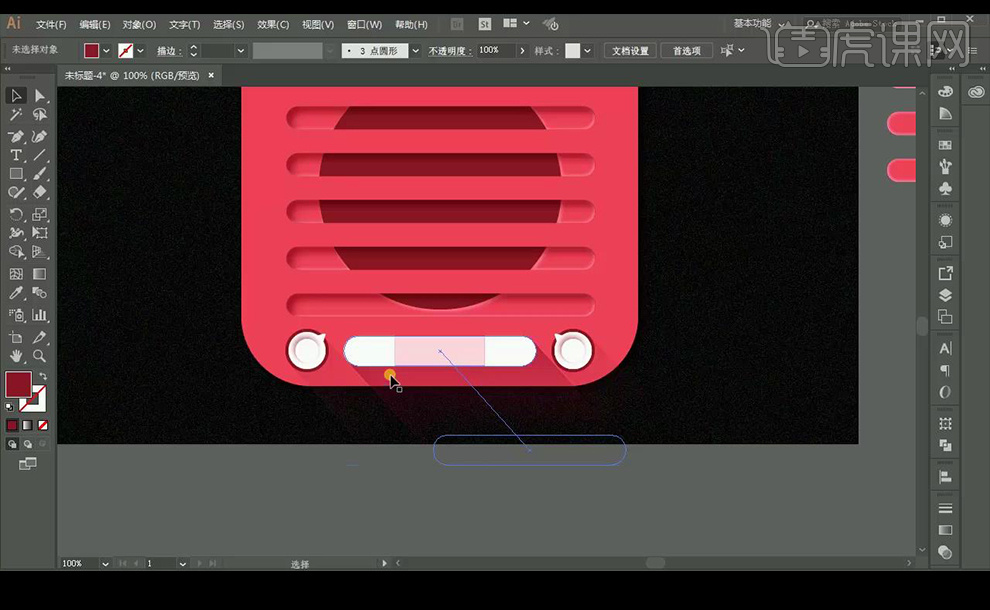Select the Selection tool arrow
Image resolution: width=990 pixels, height=610 pixels.
coord(16,96)
